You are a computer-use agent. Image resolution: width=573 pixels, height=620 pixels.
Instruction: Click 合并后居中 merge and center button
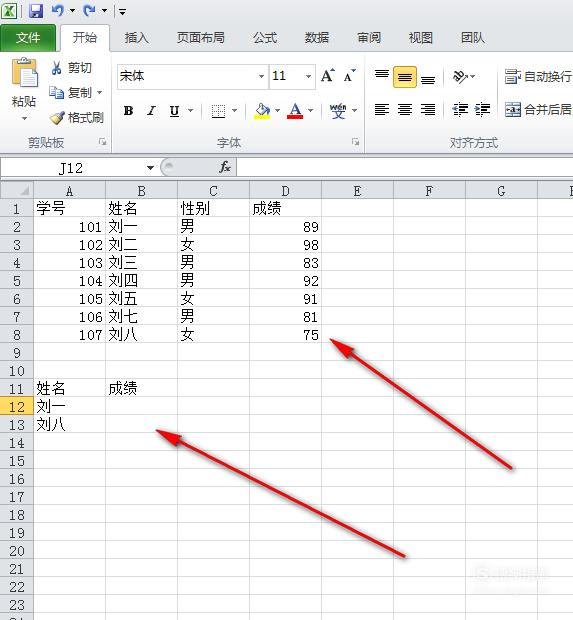tap(538, 109)
